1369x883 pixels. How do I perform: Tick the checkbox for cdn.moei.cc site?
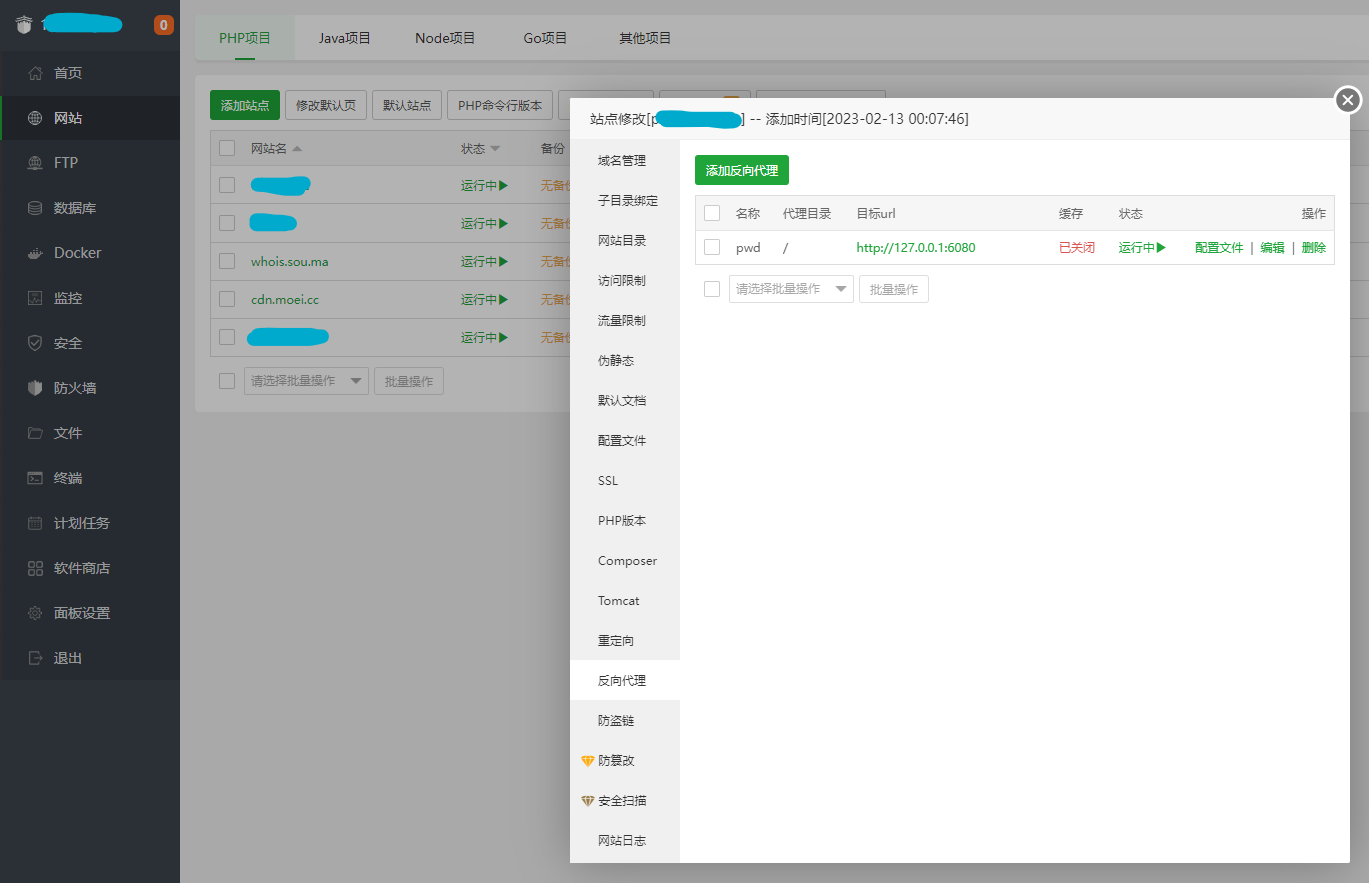coord(227,299)
